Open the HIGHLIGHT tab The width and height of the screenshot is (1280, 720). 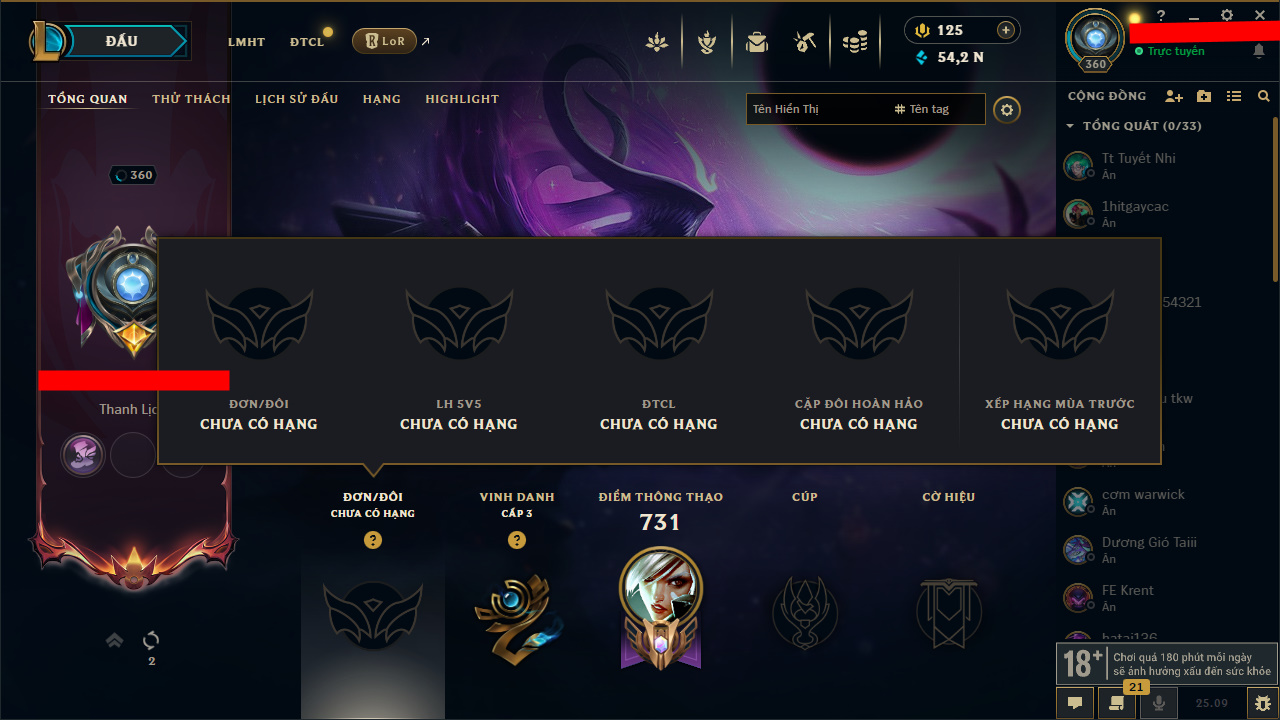pyautogui.click(x=462, y=99)
